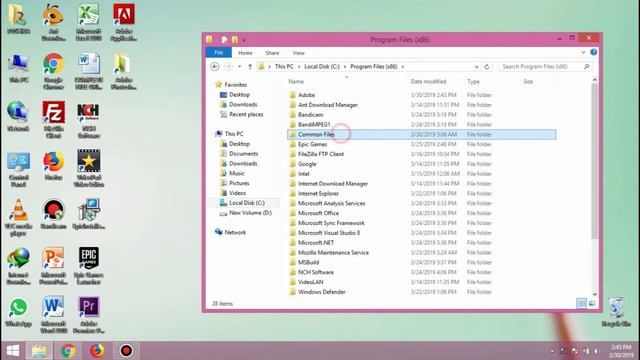Image resolution: width=640 pixels, height=360 pixels.
Task: Sort by Size column header
Action: click(528, 82)
